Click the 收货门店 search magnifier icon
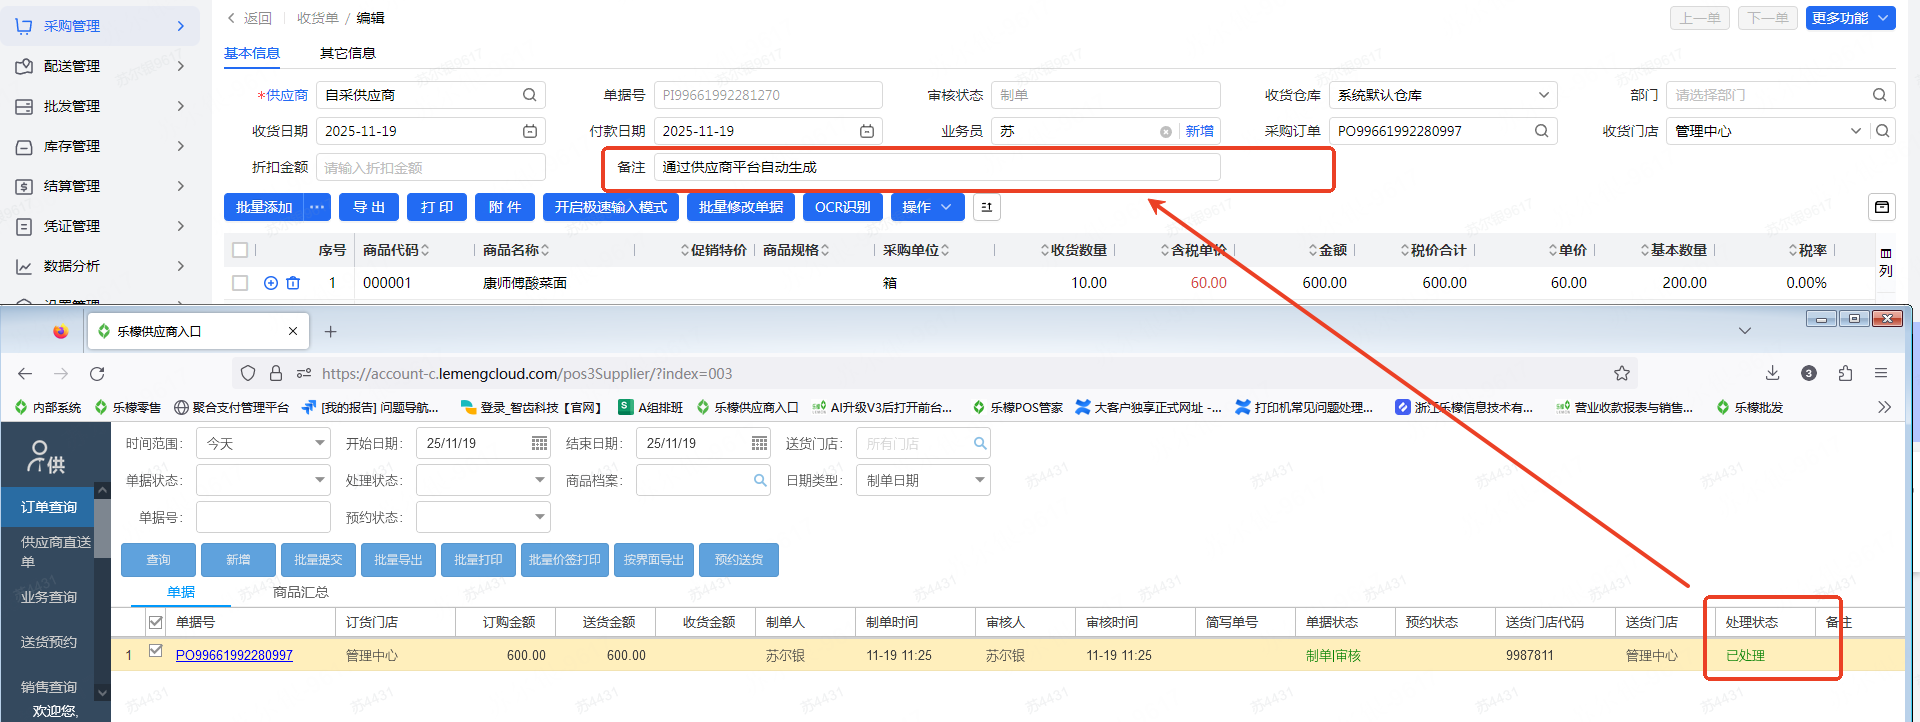This screenshot has width=1920, height=722. (1883, 131)
